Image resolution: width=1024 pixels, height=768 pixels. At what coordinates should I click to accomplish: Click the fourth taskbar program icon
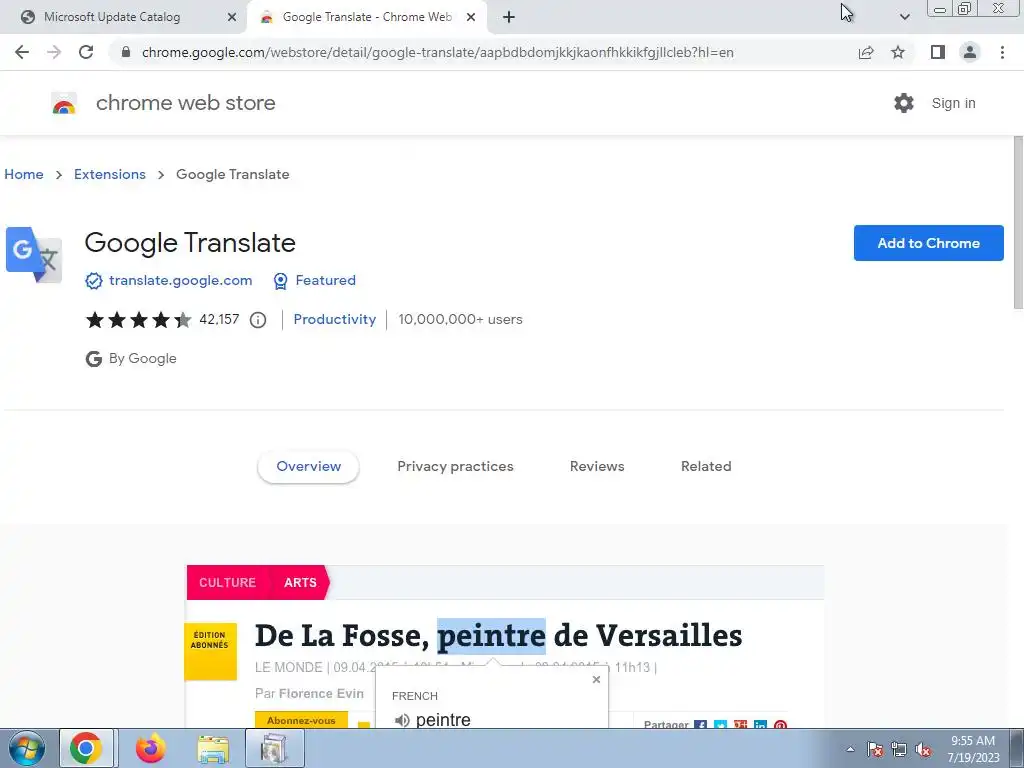[274, 748]
